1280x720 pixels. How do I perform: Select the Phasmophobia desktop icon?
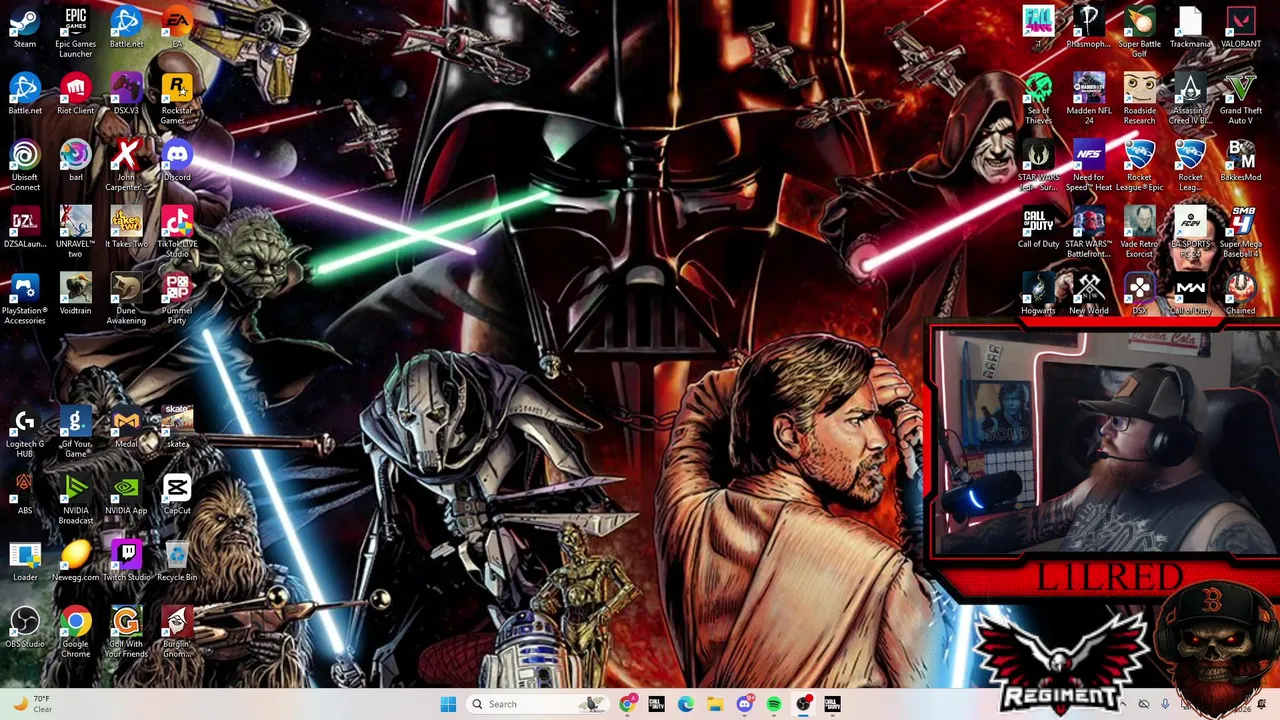click(1088, 28)
